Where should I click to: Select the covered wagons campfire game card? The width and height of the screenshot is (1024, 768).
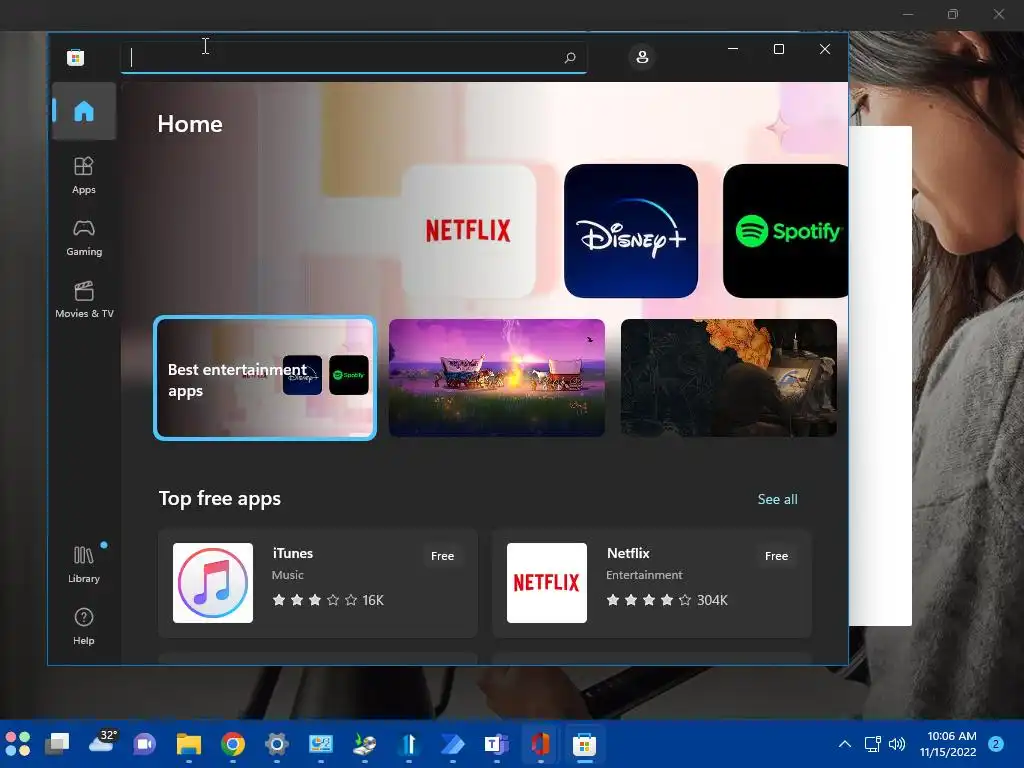(x=496, y=378)
